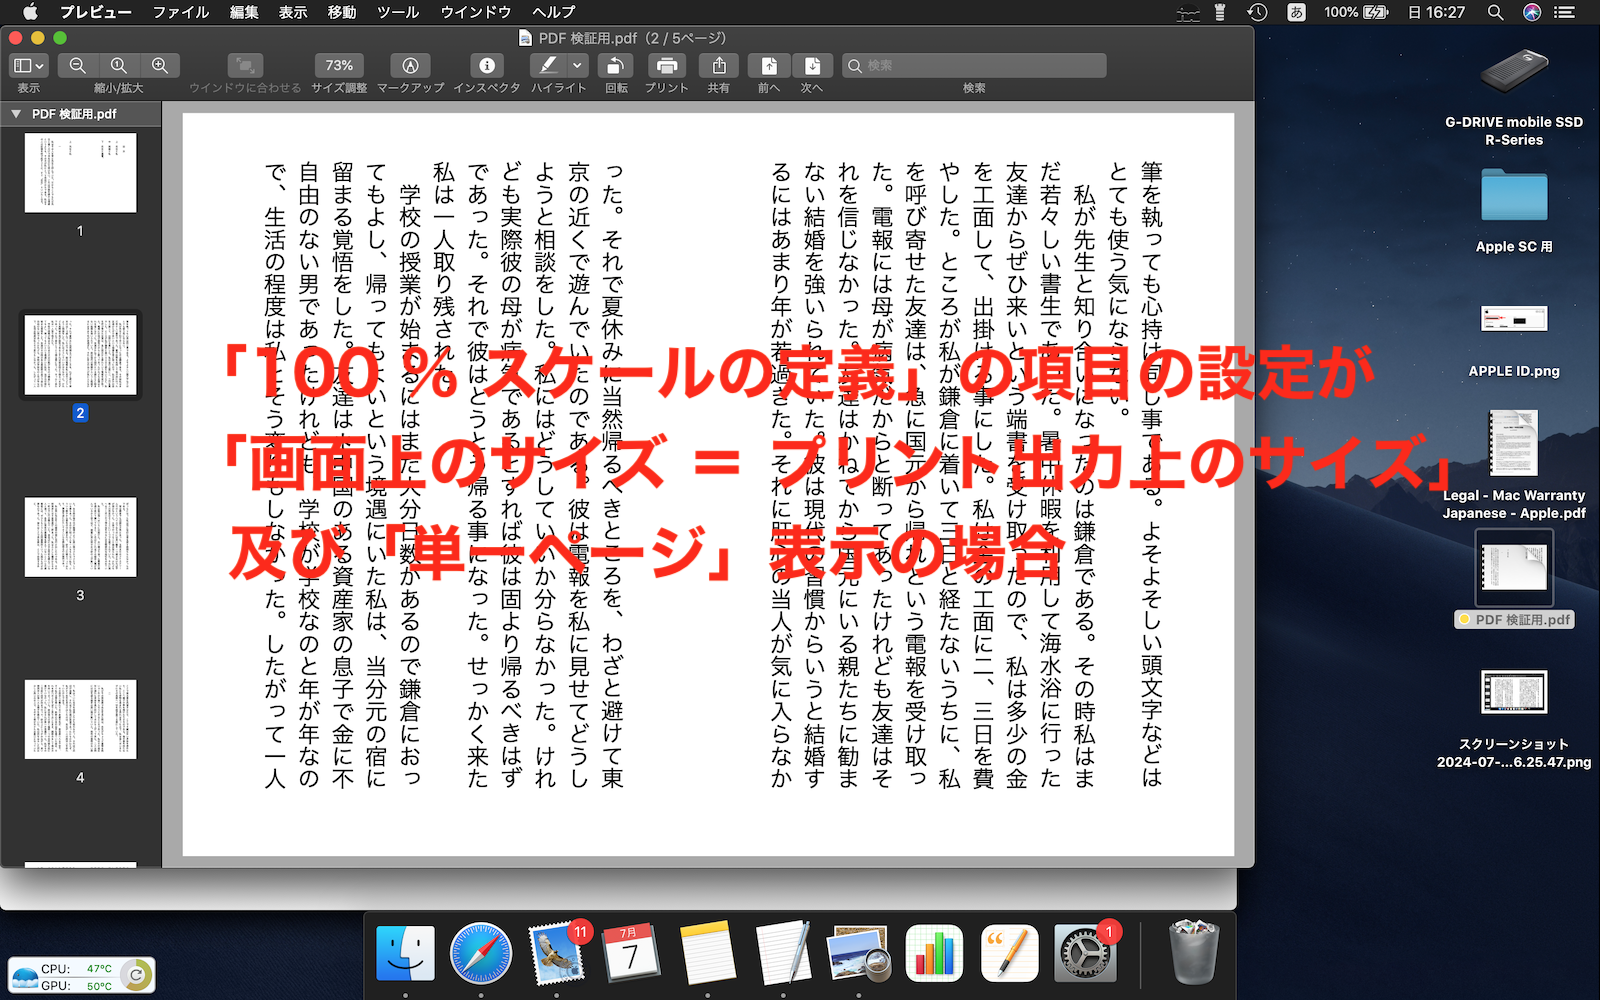Open the Share (共有) menu
Image resolution: width=1600 pixels, height=1000 pixels.
tap(718, 66)
